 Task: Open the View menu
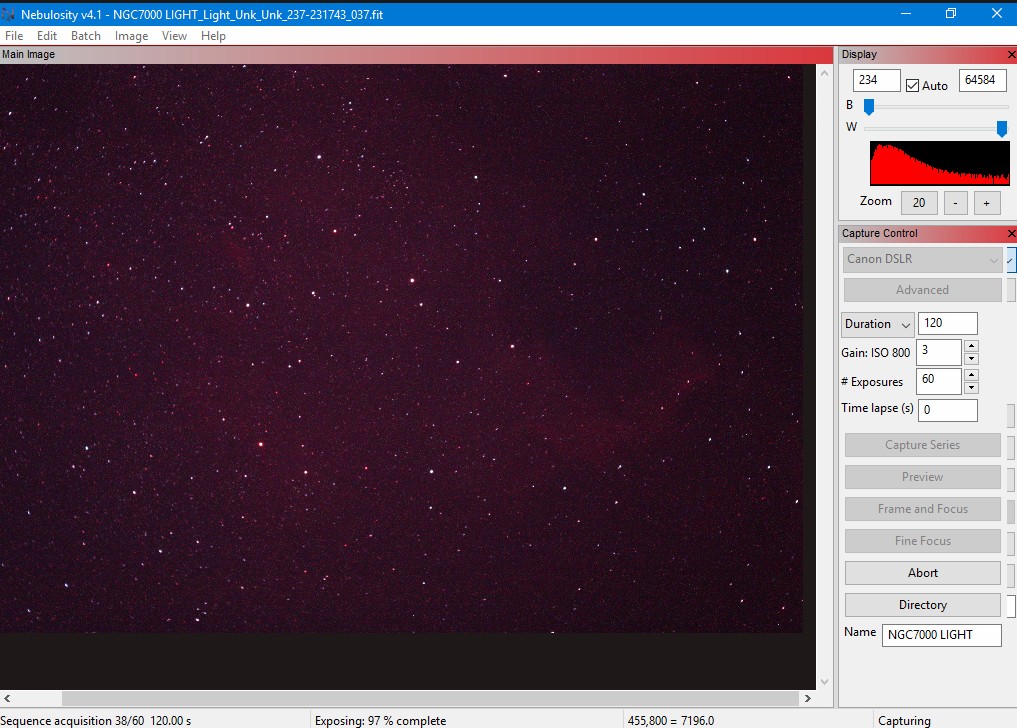174,36
